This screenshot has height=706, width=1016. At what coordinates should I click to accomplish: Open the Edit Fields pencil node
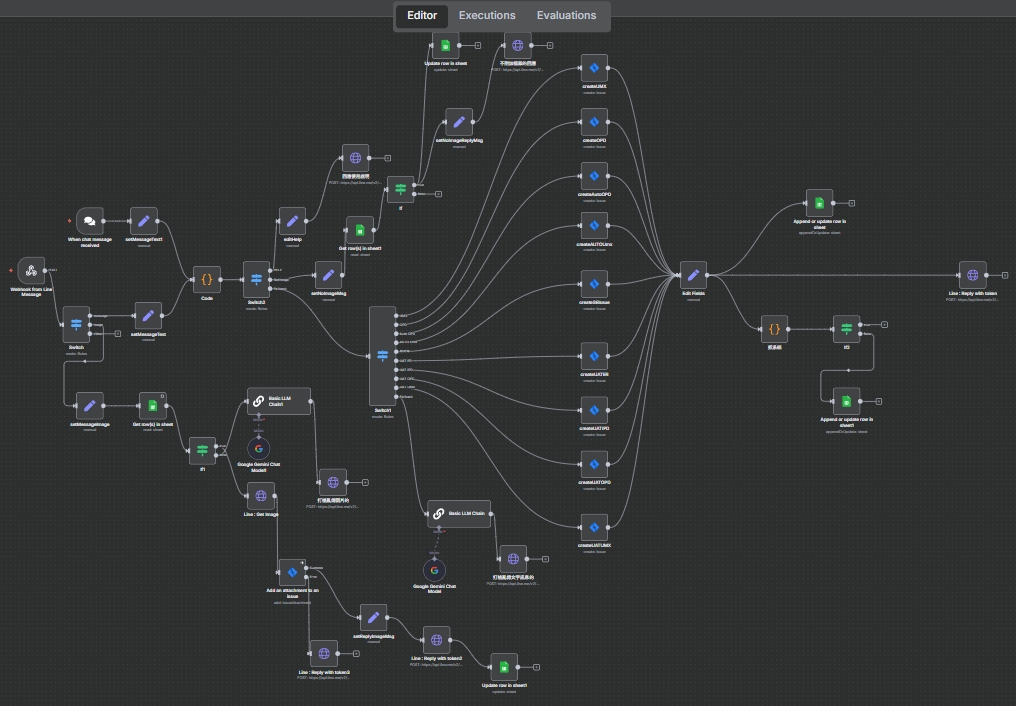pyautogui.click(x=693, y=277)
